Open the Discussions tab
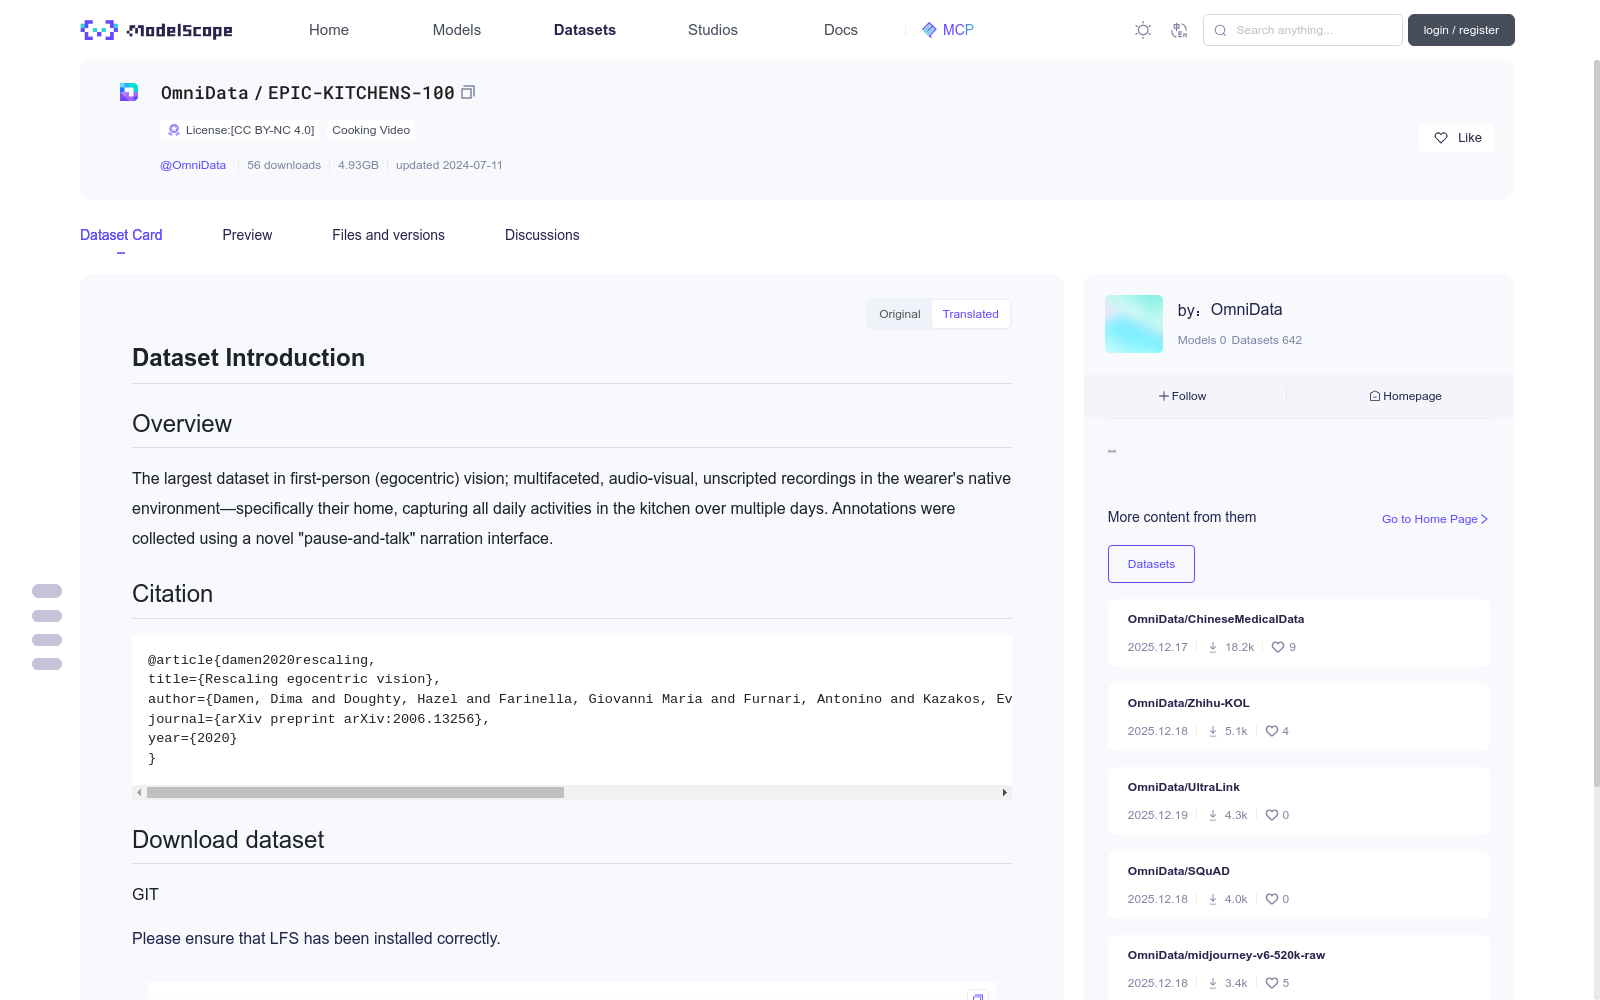Image resolution: width=1600 pixels, height=1000 pixels. tap(542, 235)
